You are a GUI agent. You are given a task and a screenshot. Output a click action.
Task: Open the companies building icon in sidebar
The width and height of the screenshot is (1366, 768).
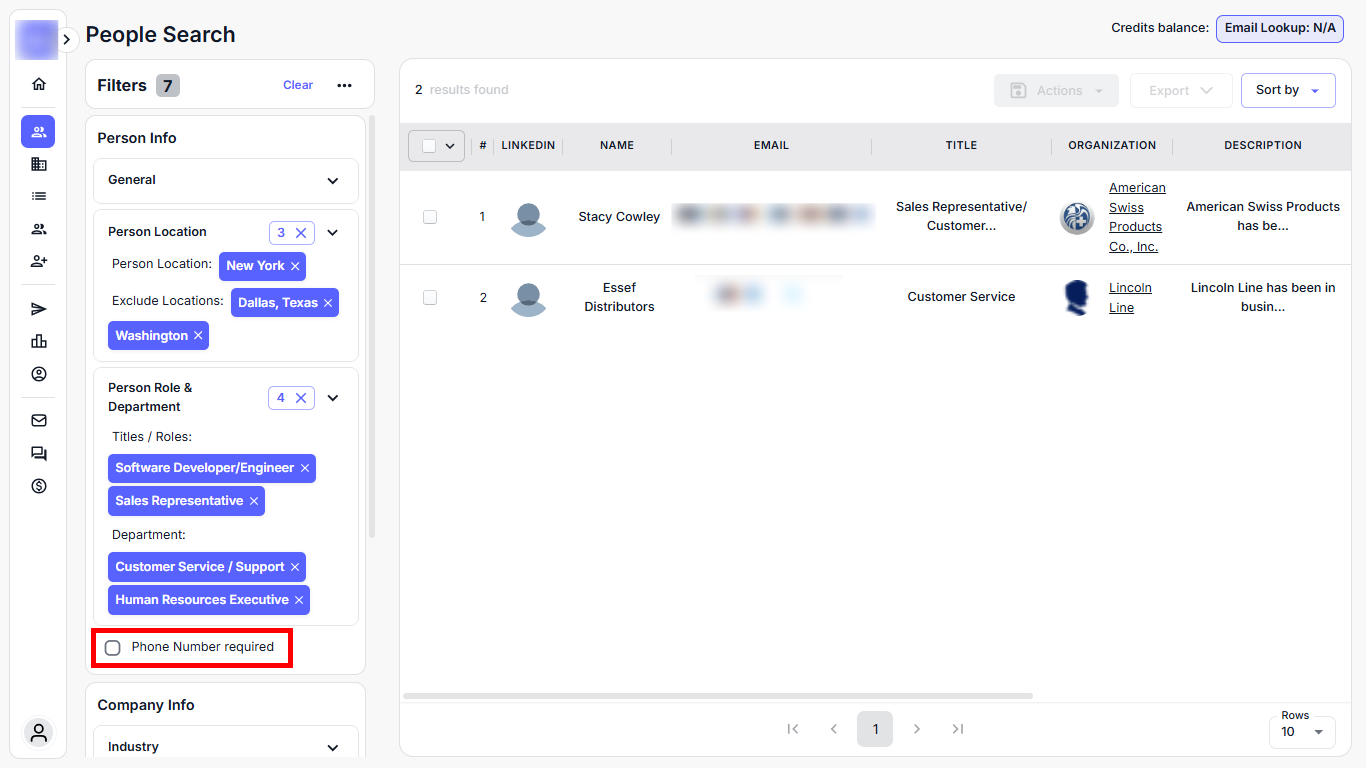point(39,164)
